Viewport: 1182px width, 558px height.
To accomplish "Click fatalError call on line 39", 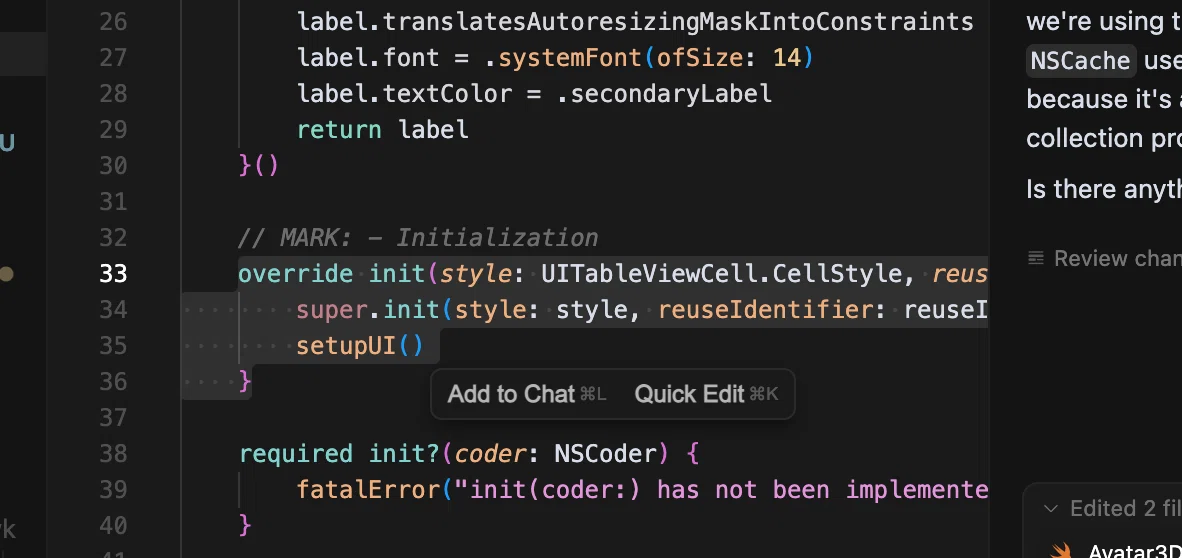I will [x=368, y=490].
